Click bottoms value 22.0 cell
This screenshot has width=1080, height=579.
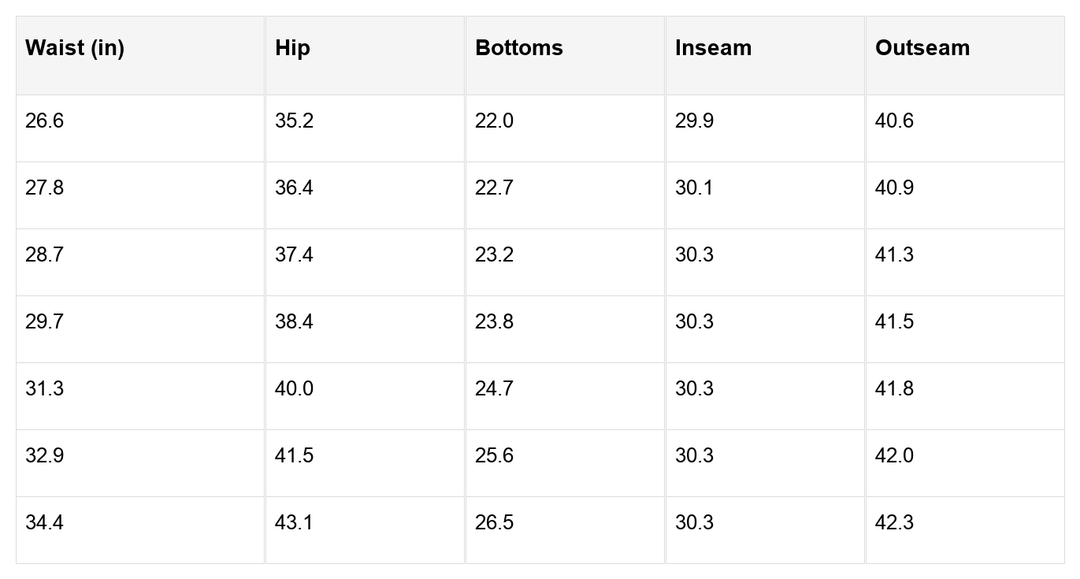click(x=494, y=121)
